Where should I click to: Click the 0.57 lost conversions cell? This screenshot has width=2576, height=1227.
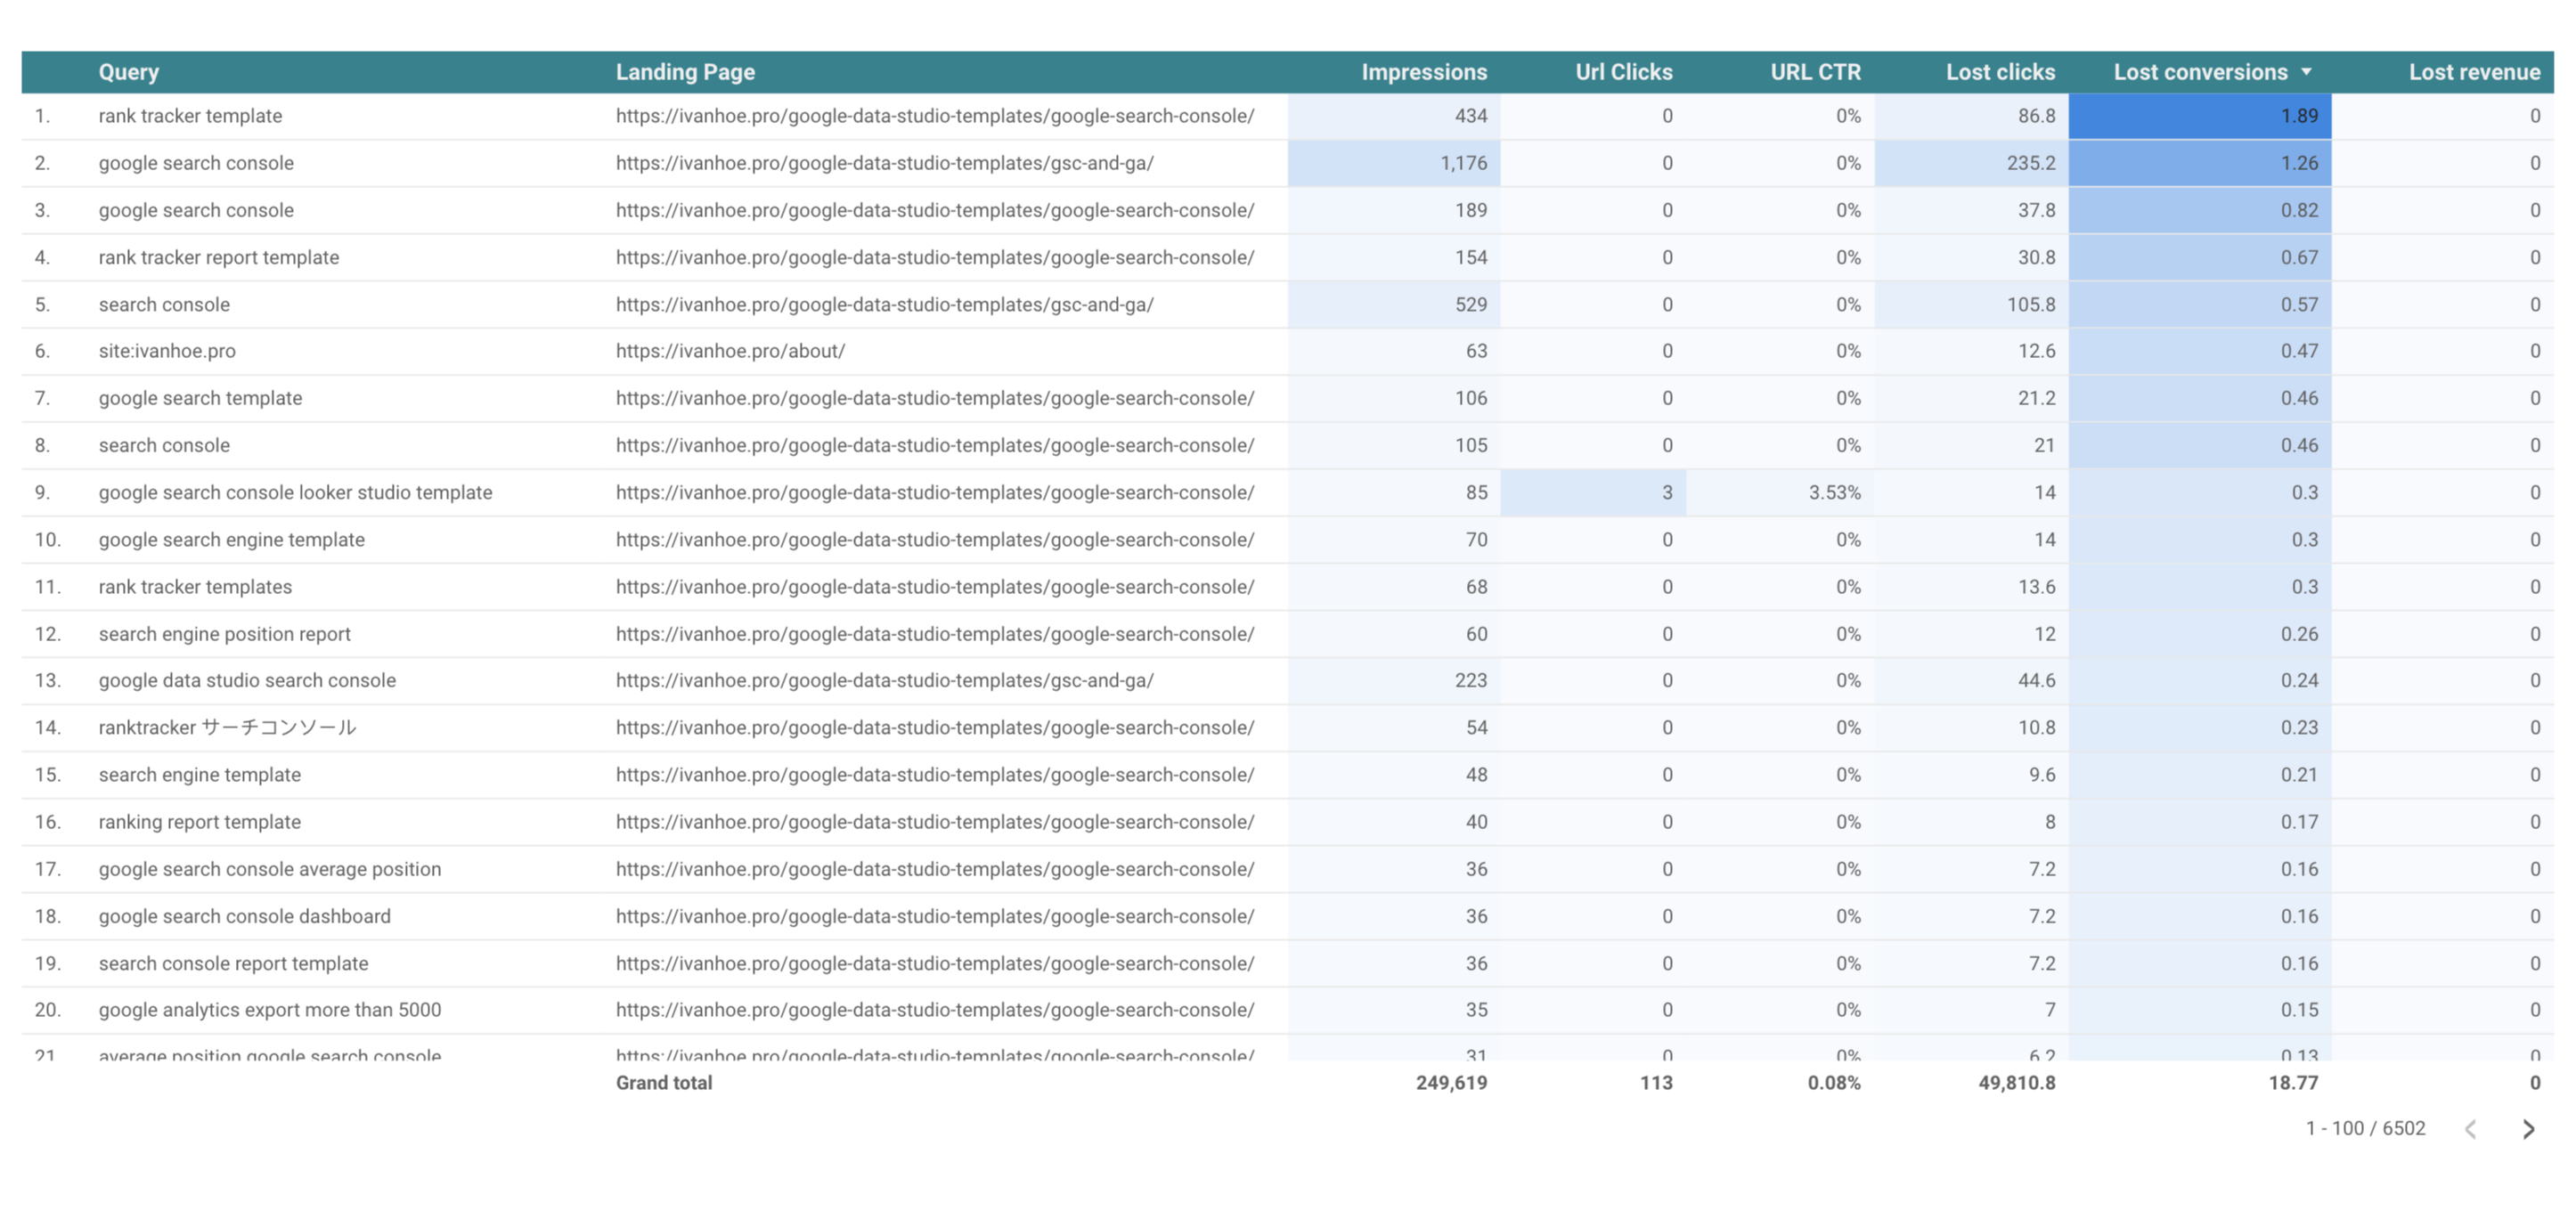pyautogui.click(x=2200, y=304)
